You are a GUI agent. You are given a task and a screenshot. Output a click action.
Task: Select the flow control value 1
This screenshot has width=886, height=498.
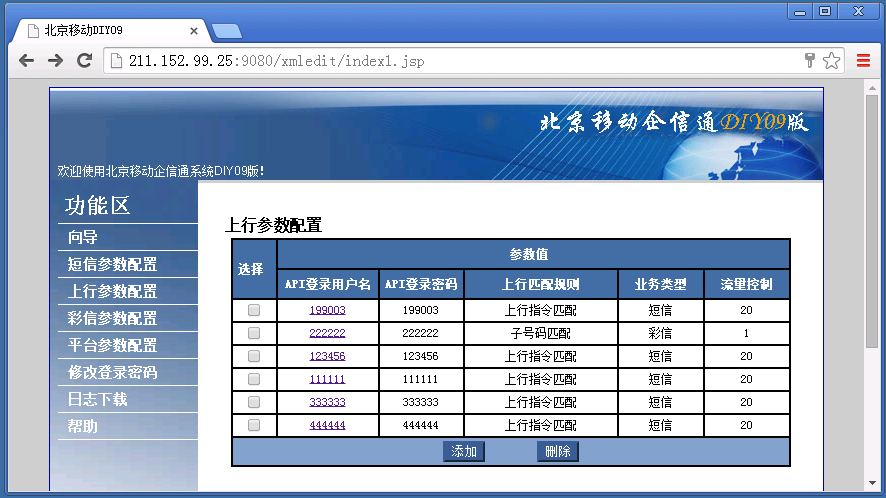coord(746,334)
